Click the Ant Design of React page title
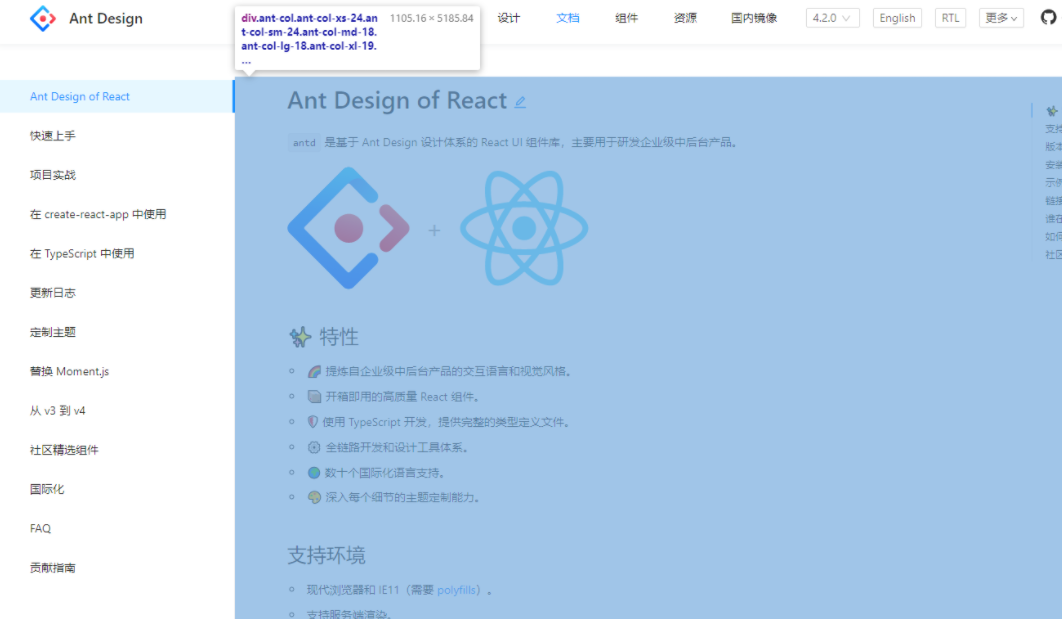This screenshot has height=619, width=1062. click(397, 100)
